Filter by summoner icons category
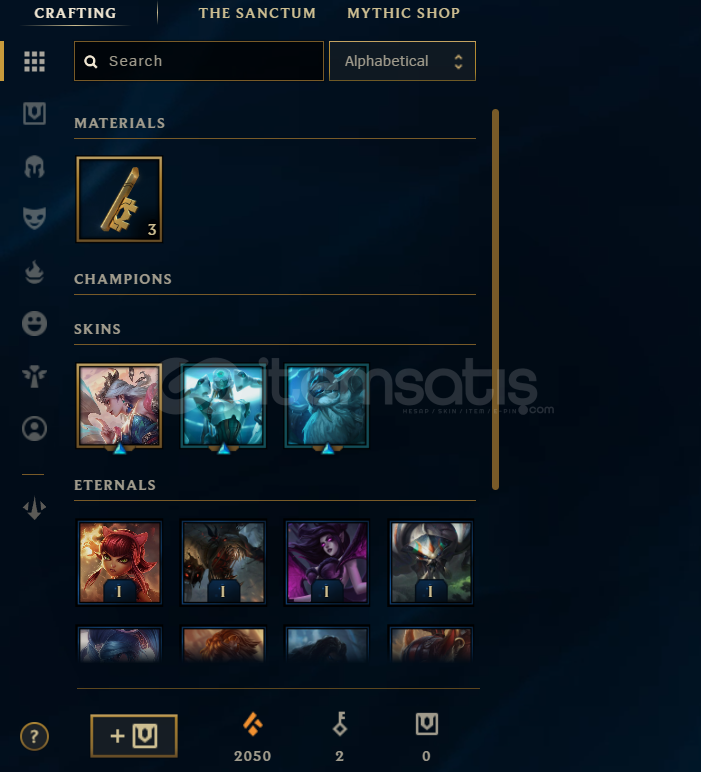Image resolution: width=701 pixels, height=772 pixels. pyautogui.click(x=34, y=428)
